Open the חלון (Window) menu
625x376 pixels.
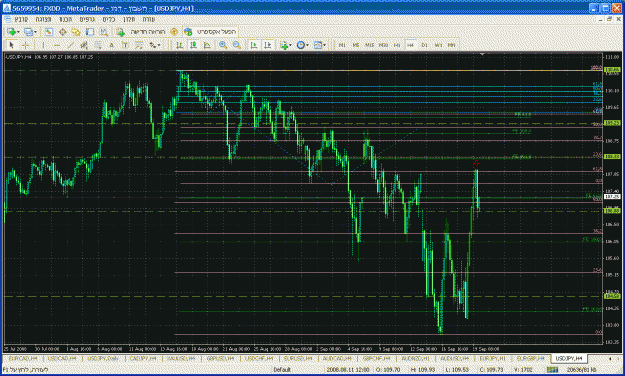coord(129,19)
